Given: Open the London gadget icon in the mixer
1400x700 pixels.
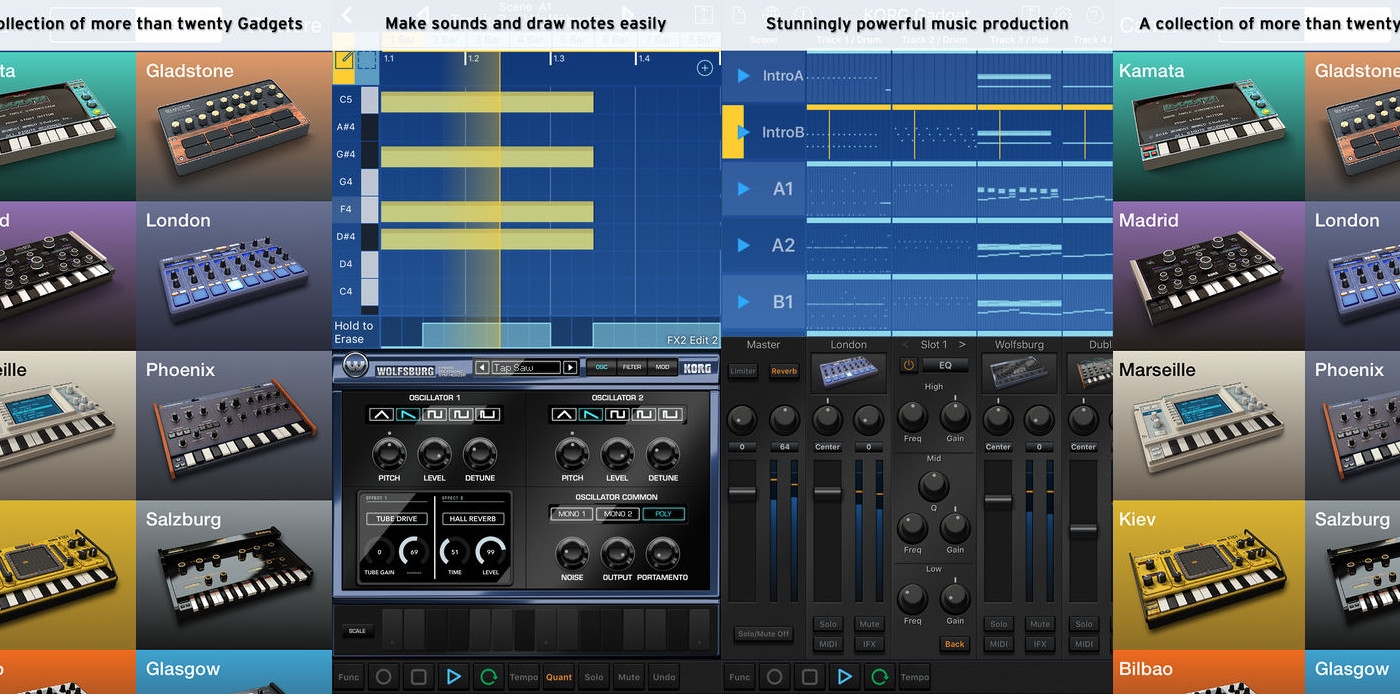Looking at the screenshot, I should 848,375.
